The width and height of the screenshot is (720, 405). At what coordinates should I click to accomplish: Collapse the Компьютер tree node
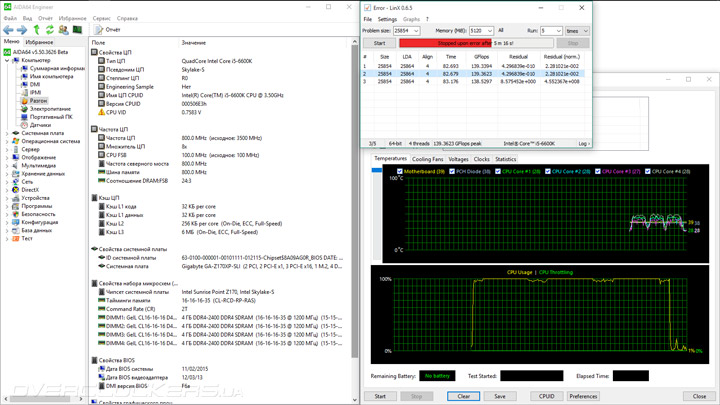(7, 60)
